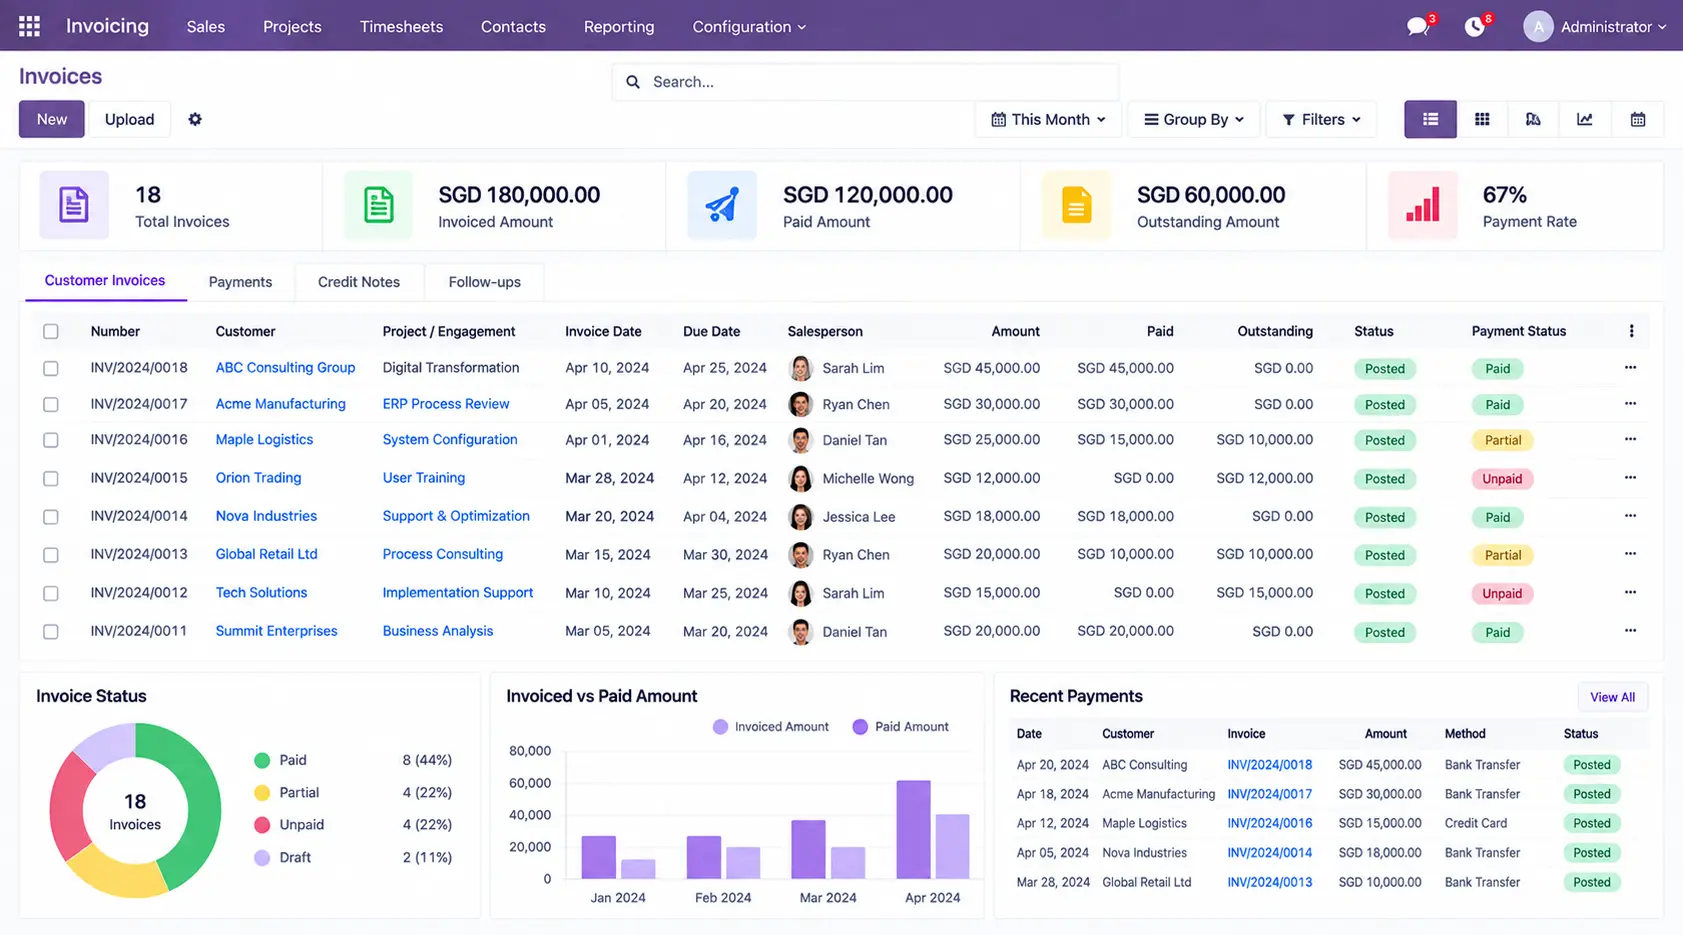Screen dimensions: 1683x935
Task: Open the apps grid menu icon
Action: (30, 26)
